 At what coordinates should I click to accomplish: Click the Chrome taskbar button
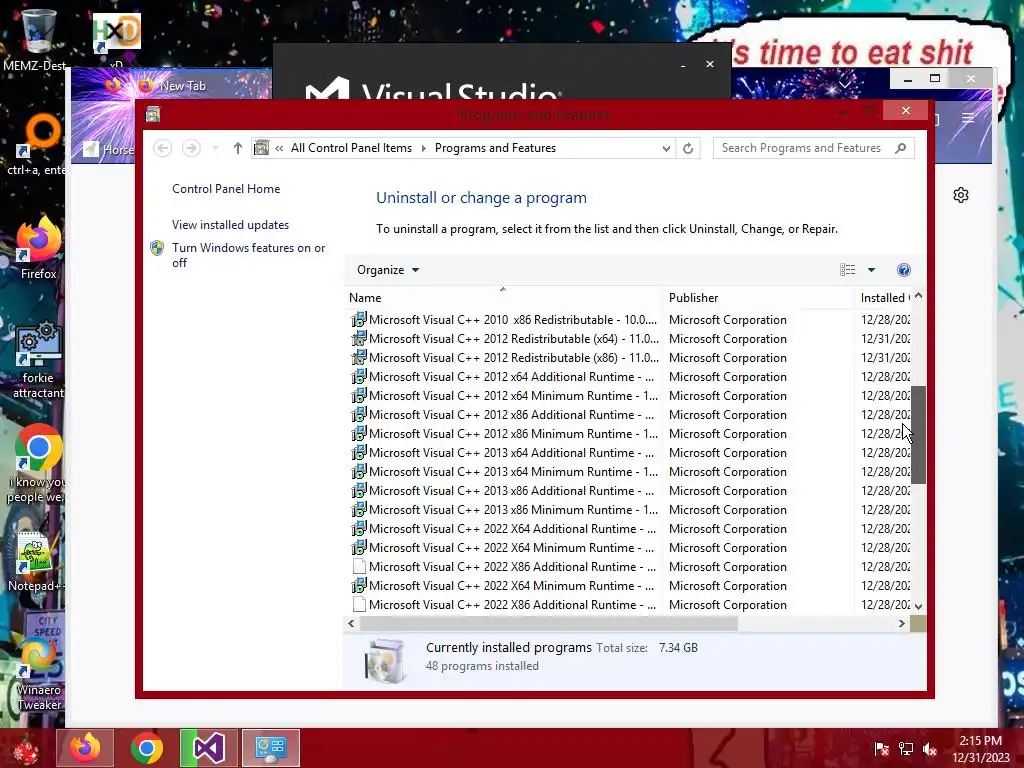coord(146,748)
